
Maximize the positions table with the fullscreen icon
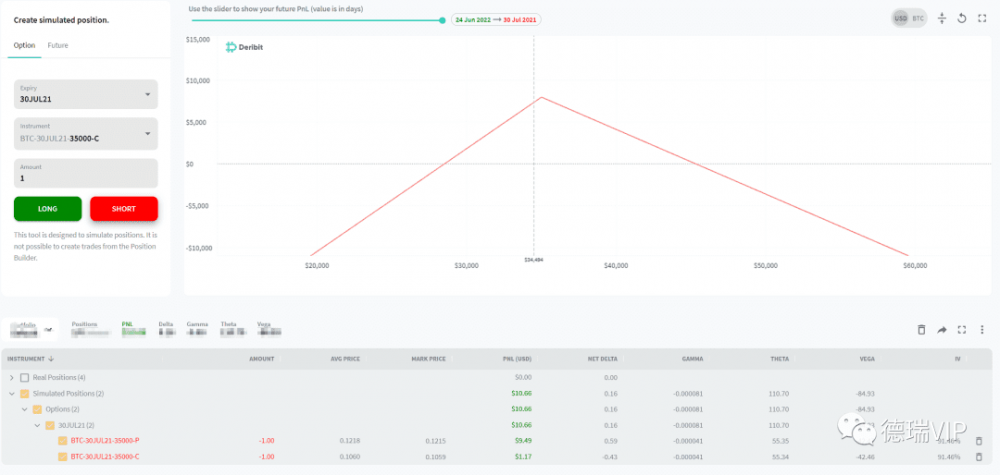pyautogui.click(x=962, y=329)
